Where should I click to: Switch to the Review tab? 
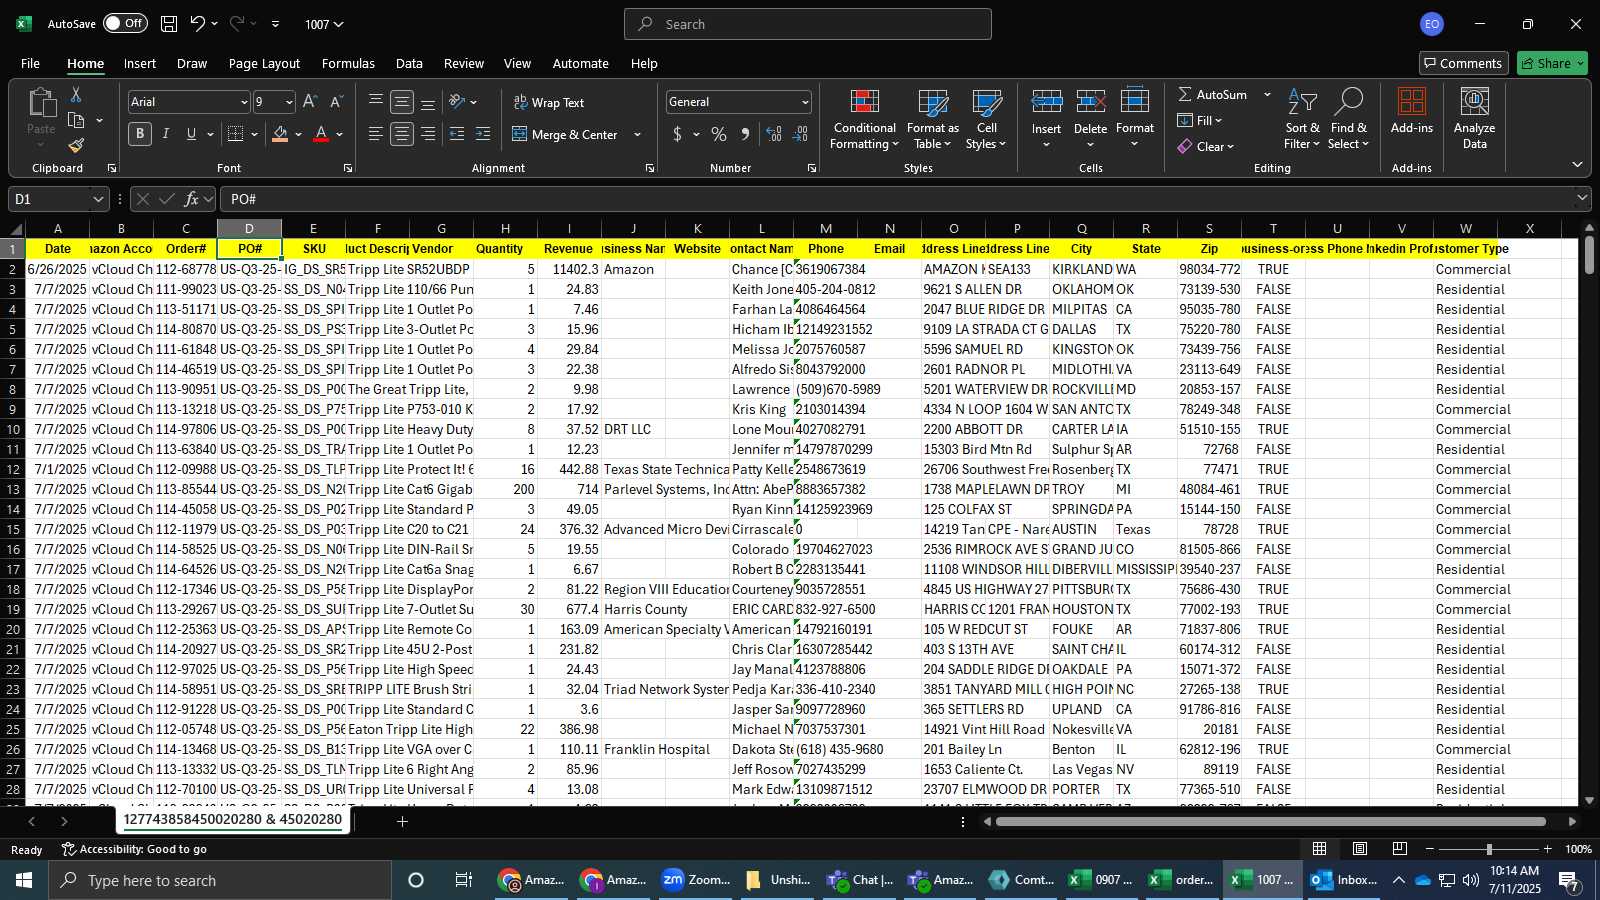[464, 63]
